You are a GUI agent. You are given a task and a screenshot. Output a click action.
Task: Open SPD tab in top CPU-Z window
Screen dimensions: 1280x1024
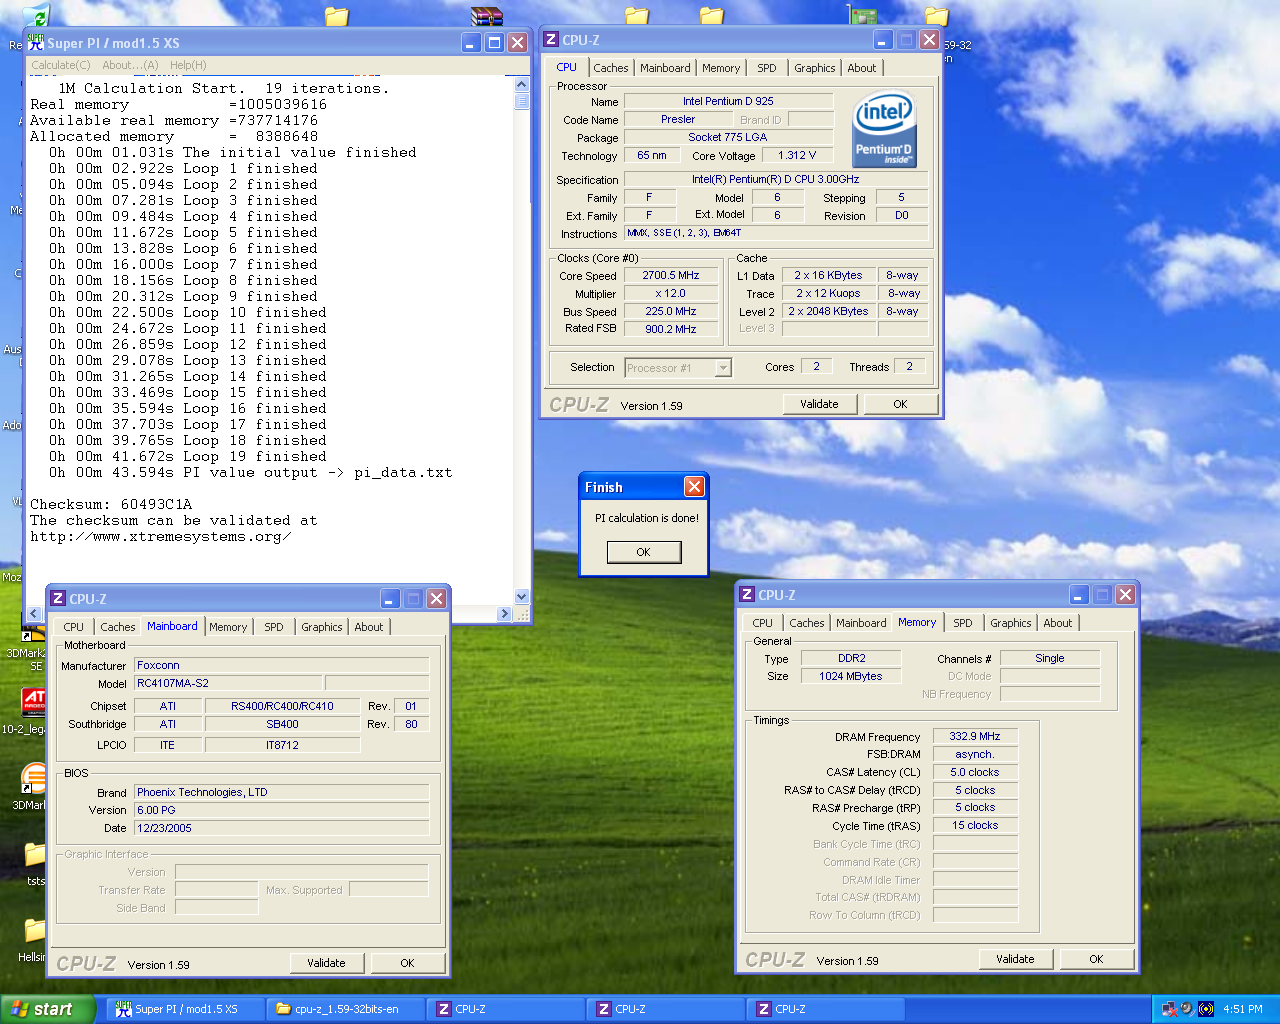[x=767, y=68]
